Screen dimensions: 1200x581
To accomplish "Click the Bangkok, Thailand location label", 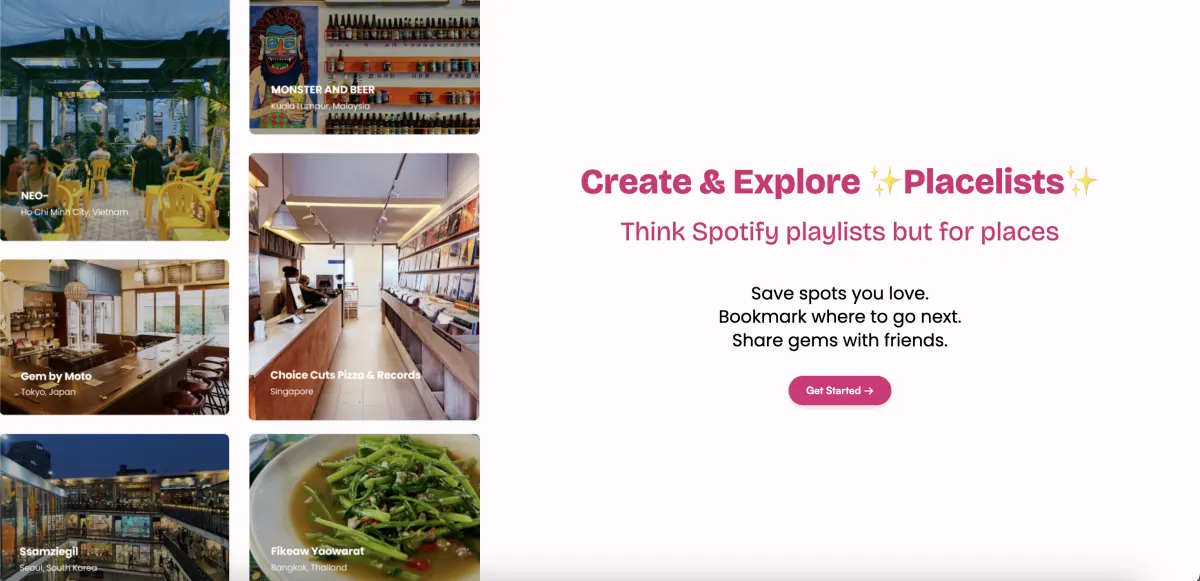I will pos(308,568).
